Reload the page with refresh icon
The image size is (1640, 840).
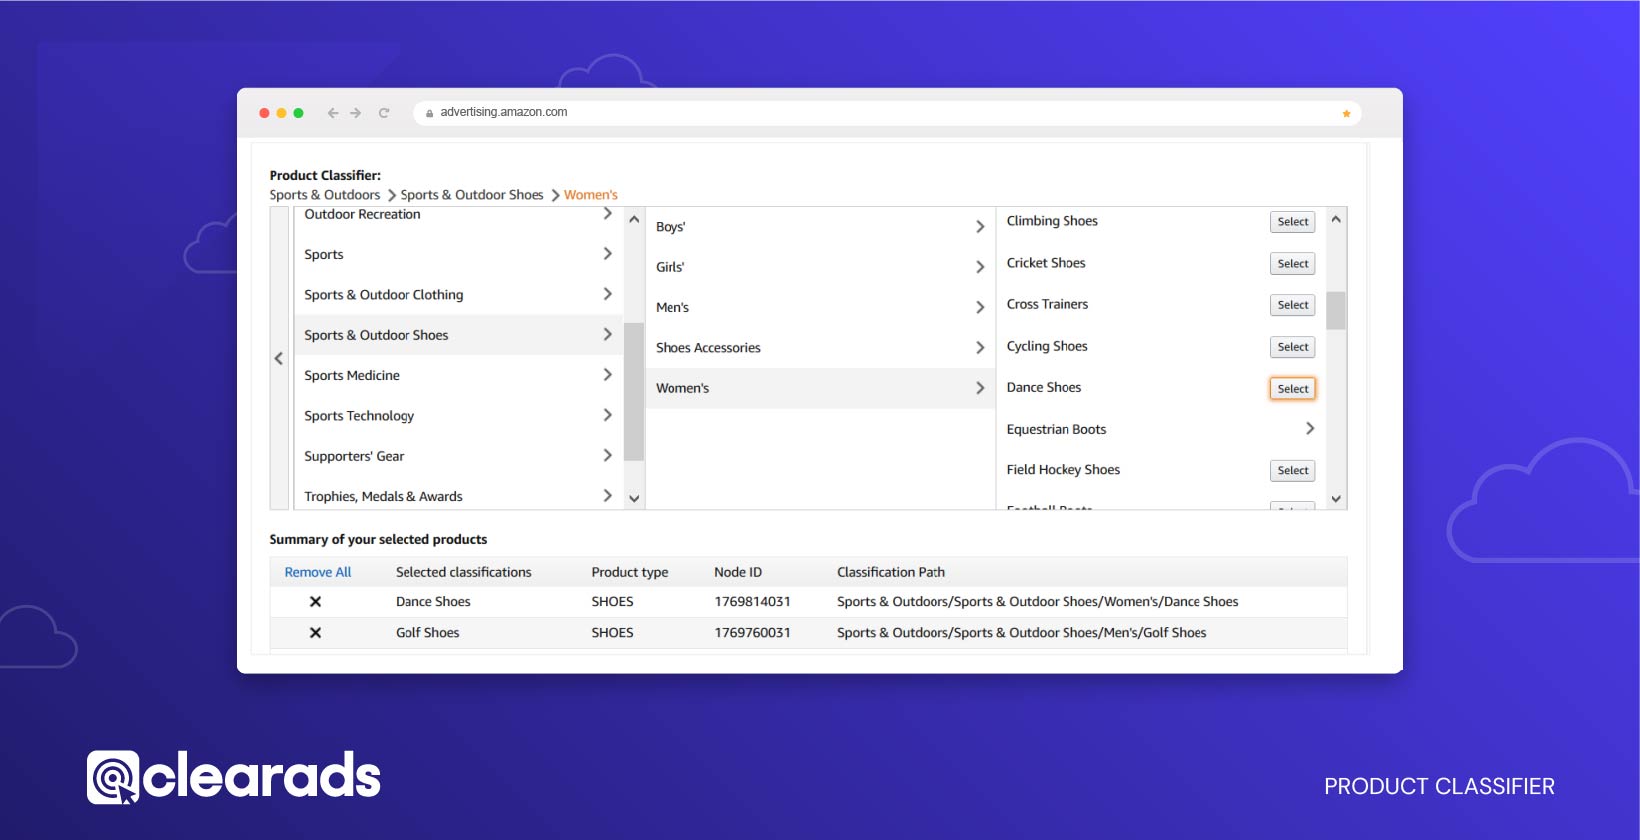[383, 113]
